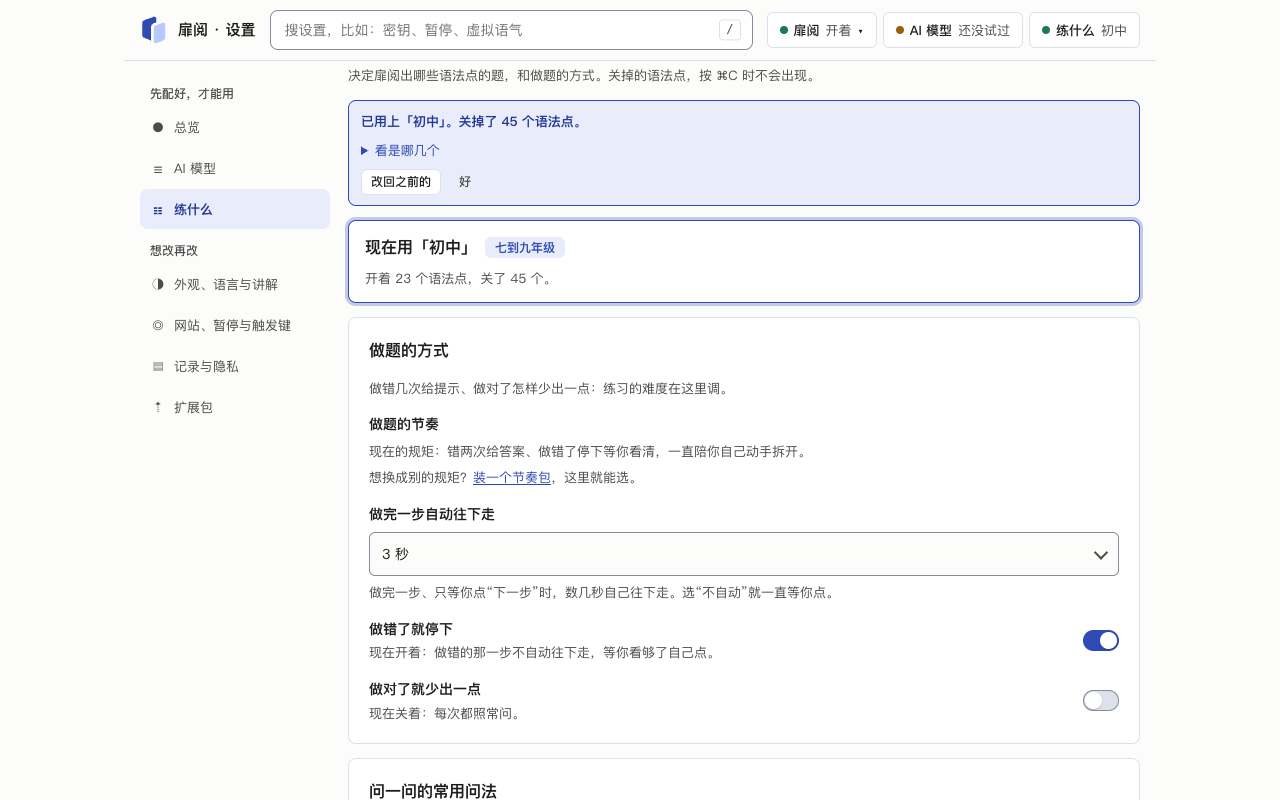This screenshot has height=800, width=1280.
Task: Go to AI 模型 settings section
Action: pos(235,168)
